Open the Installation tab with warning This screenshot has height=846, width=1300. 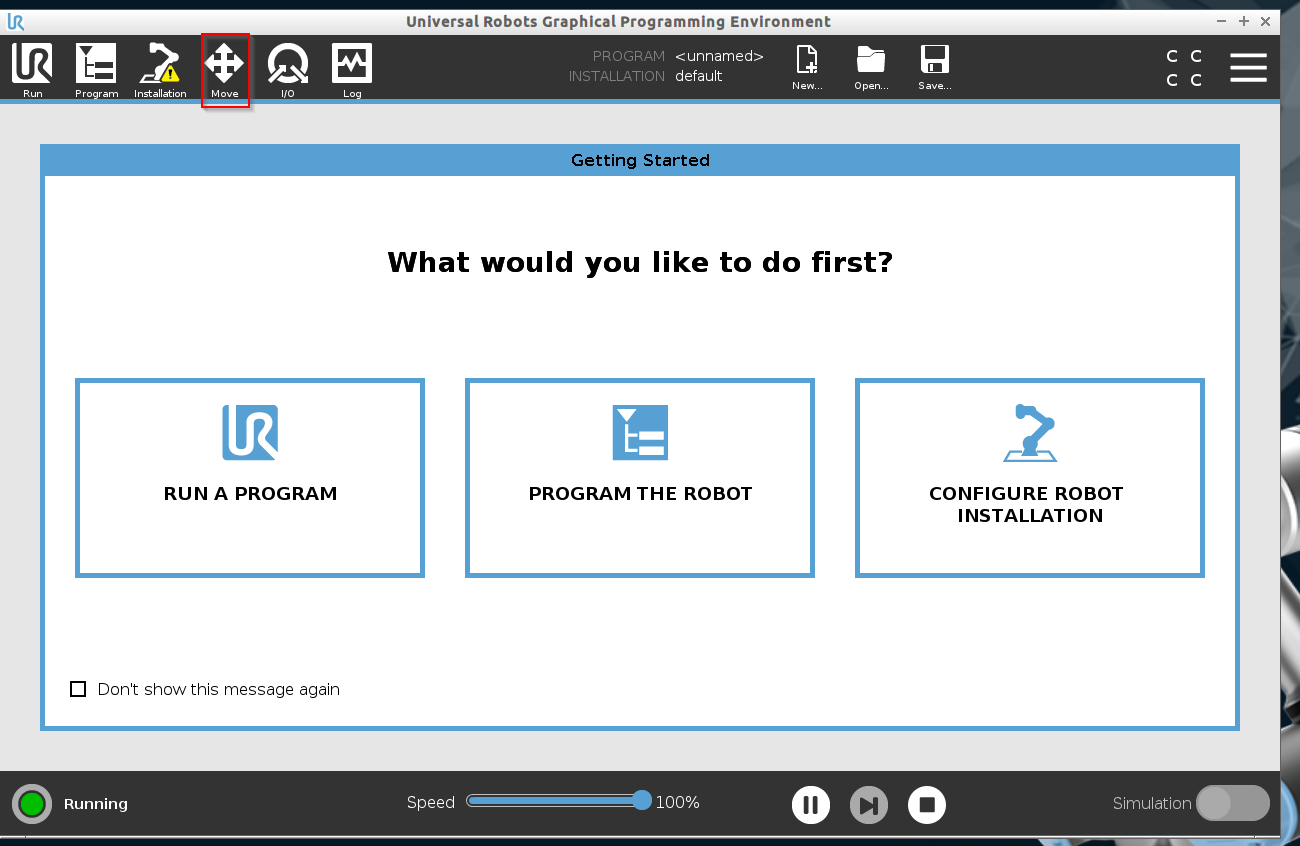pos(160,70)
